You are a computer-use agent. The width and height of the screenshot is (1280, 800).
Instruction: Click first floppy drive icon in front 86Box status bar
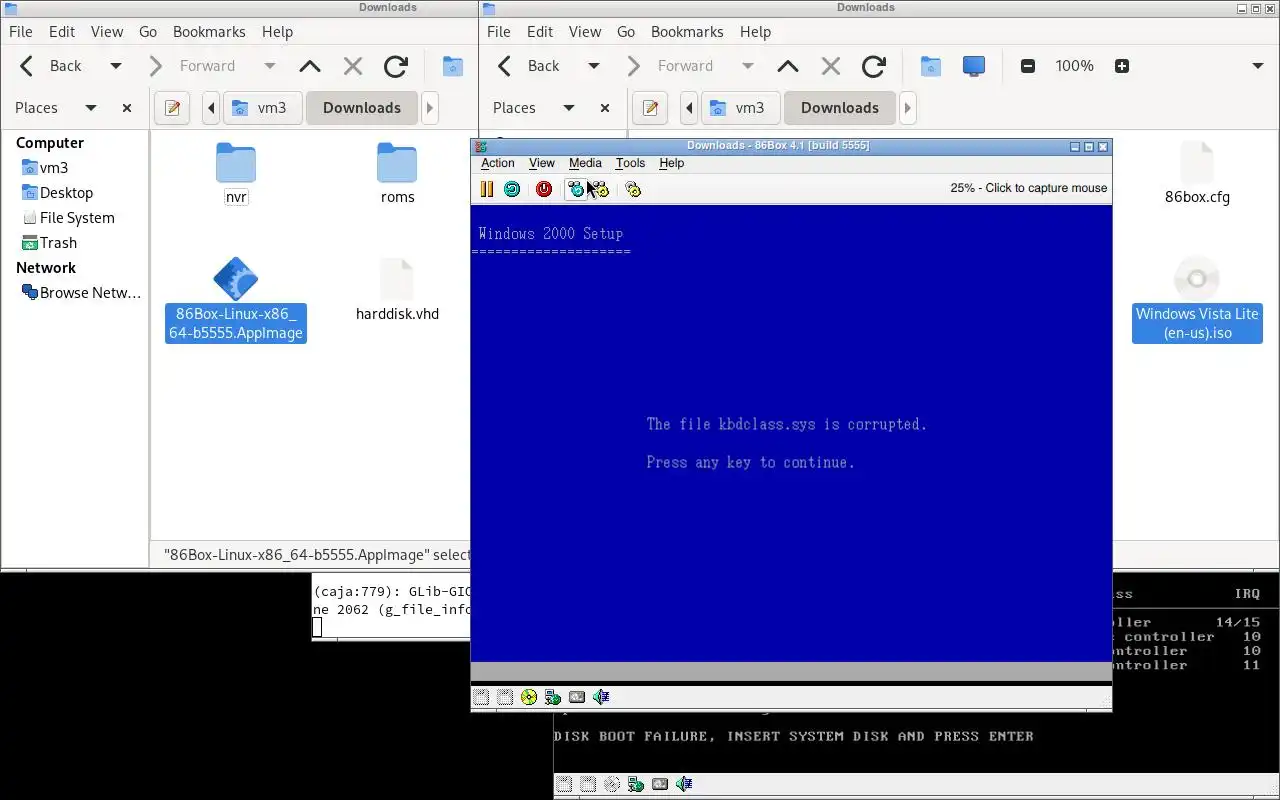[x=482, y=697]
